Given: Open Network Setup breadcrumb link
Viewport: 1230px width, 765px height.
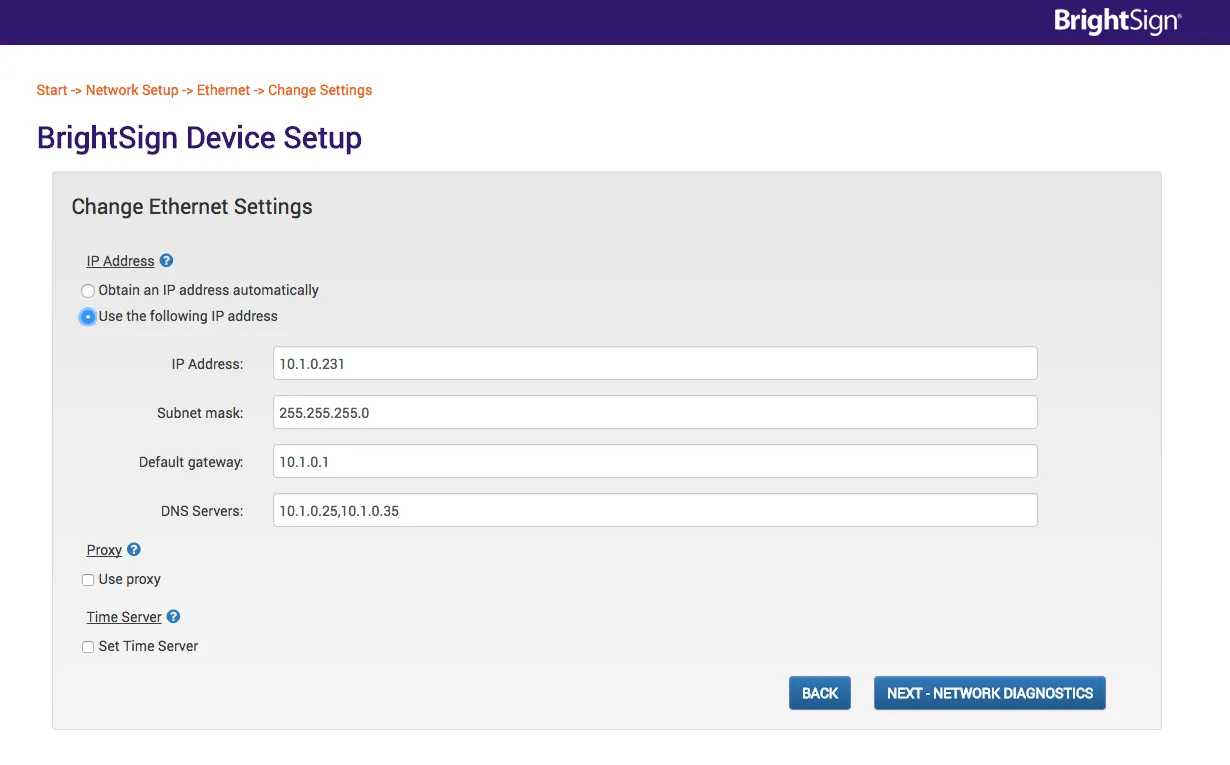Looking at the screenshot, I should click(x=132, y=90).
